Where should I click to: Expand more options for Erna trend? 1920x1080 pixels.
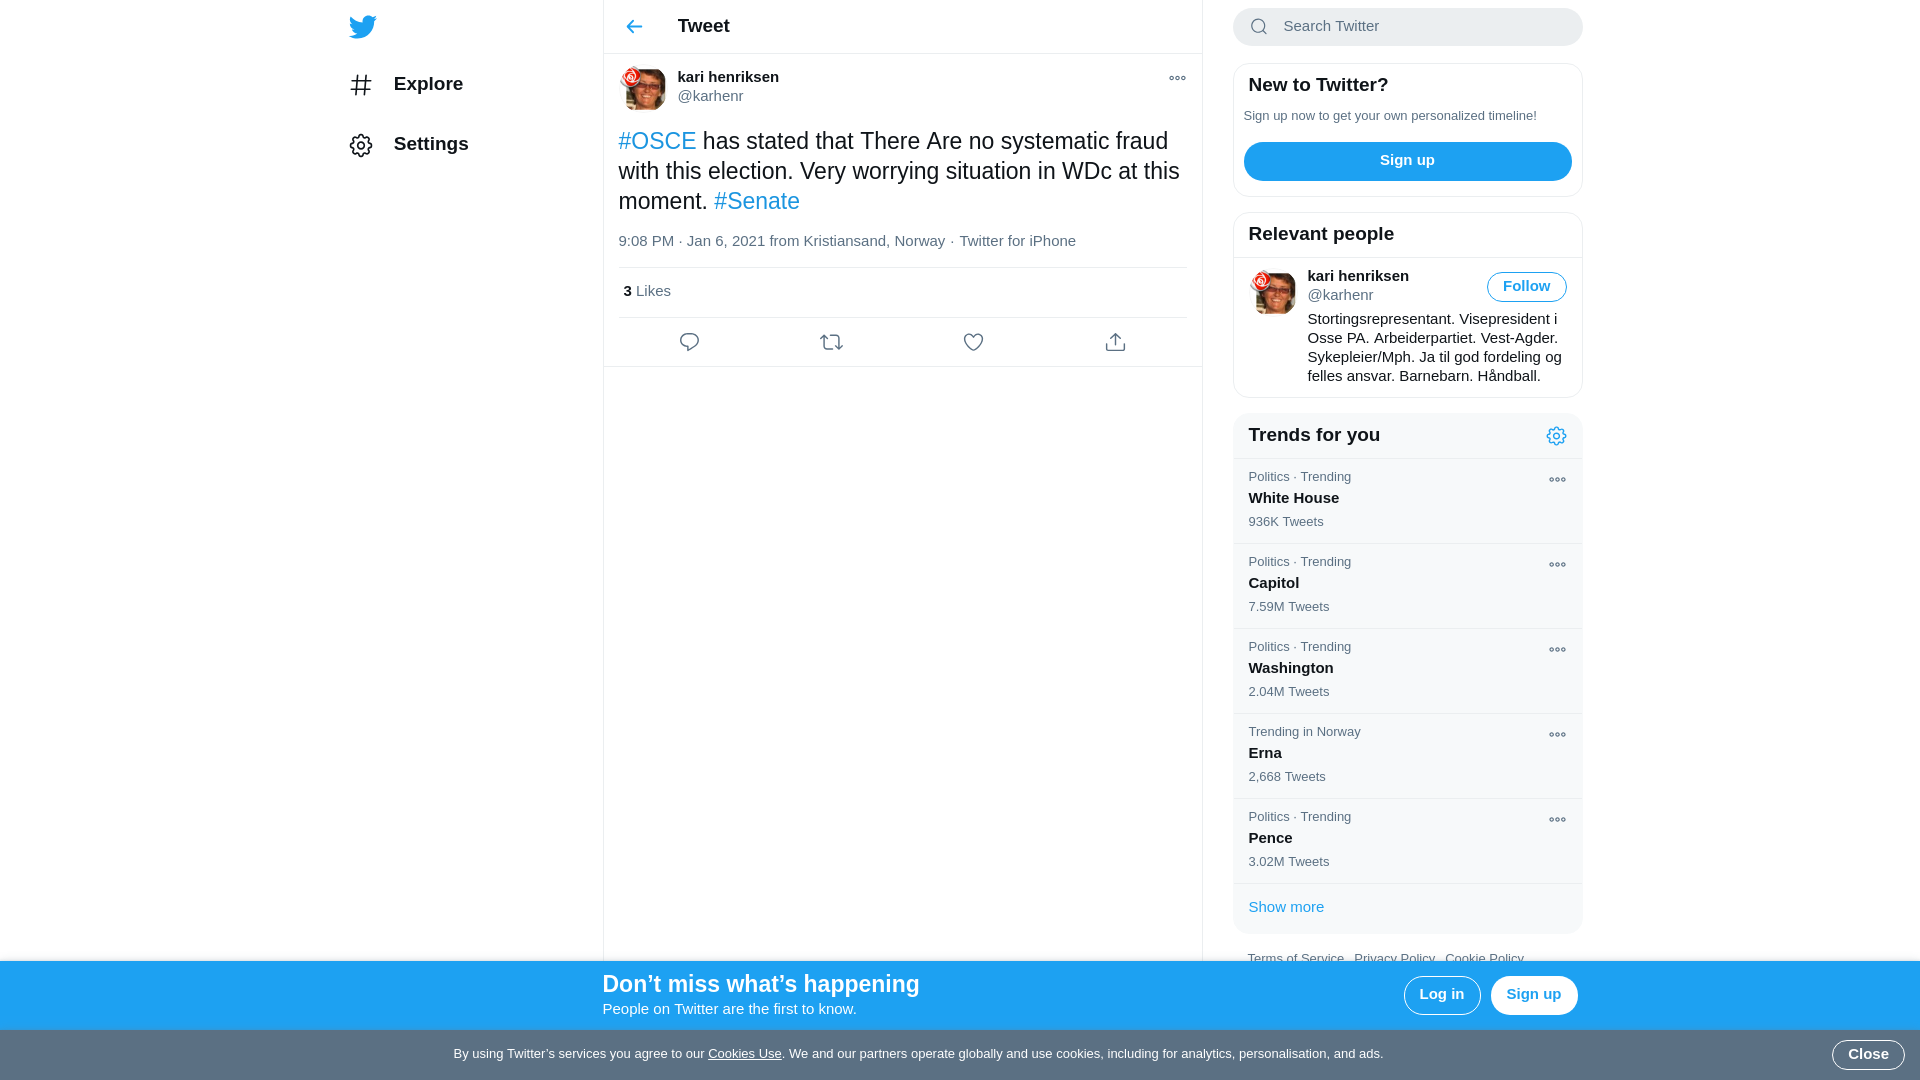pyautogui.click(x=1557, y=735)
